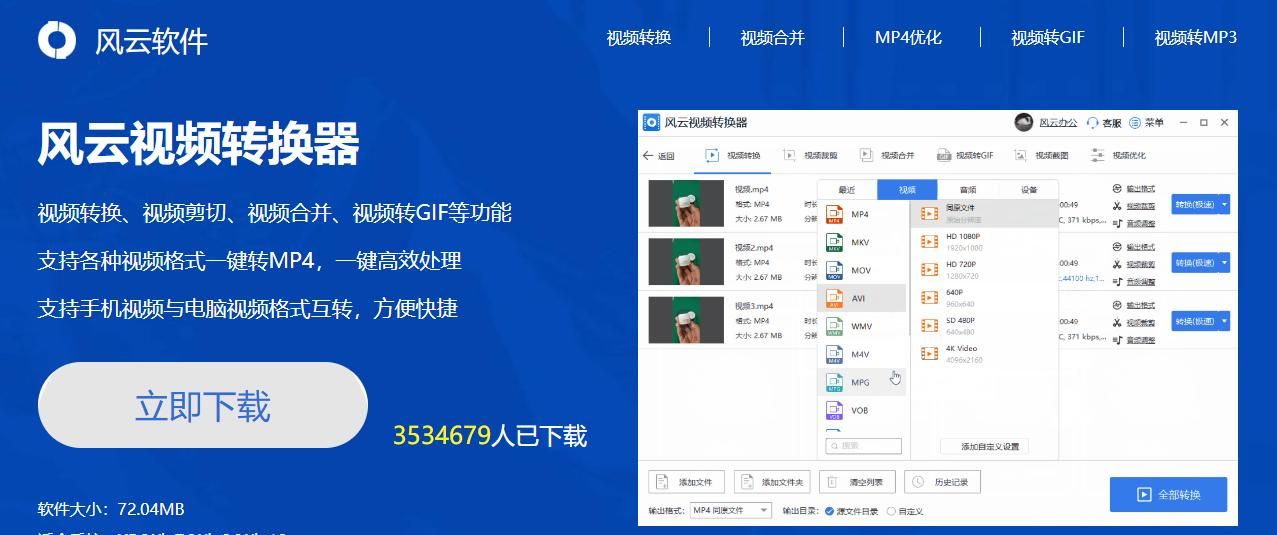Click the 清空列表 button
The image size is (1277, 535).
click(857, 482)
